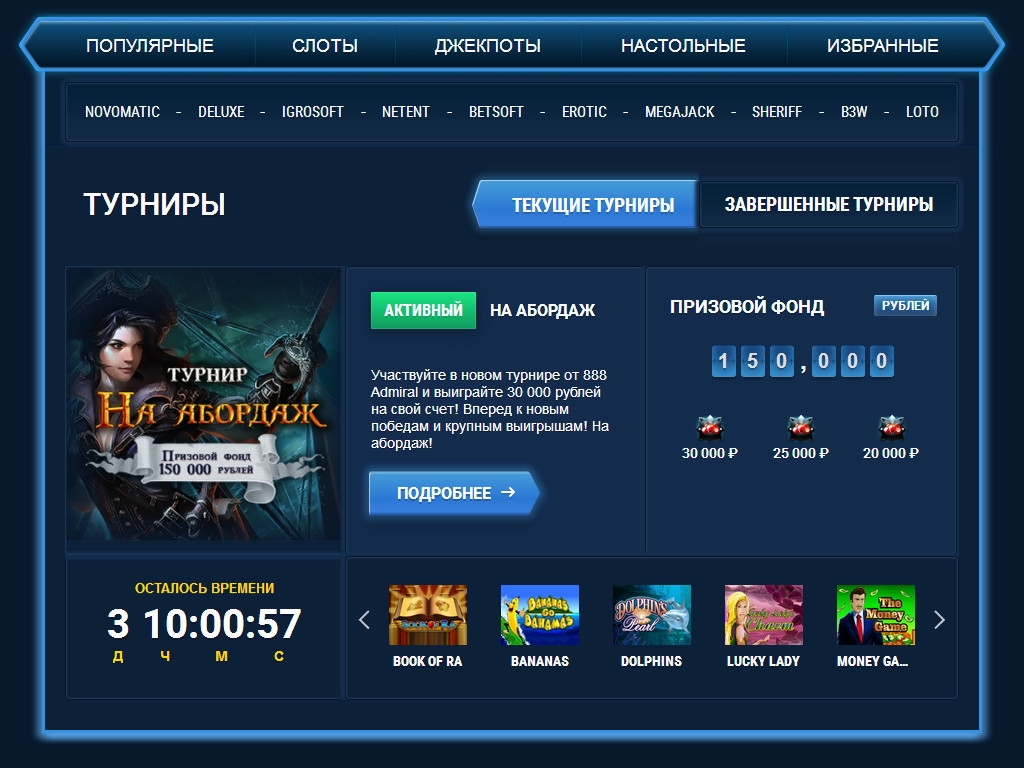Viewport: 1024px width, 768px height.
Task: Open the Dolphins Pearl game icon
Action: point(651,615)
